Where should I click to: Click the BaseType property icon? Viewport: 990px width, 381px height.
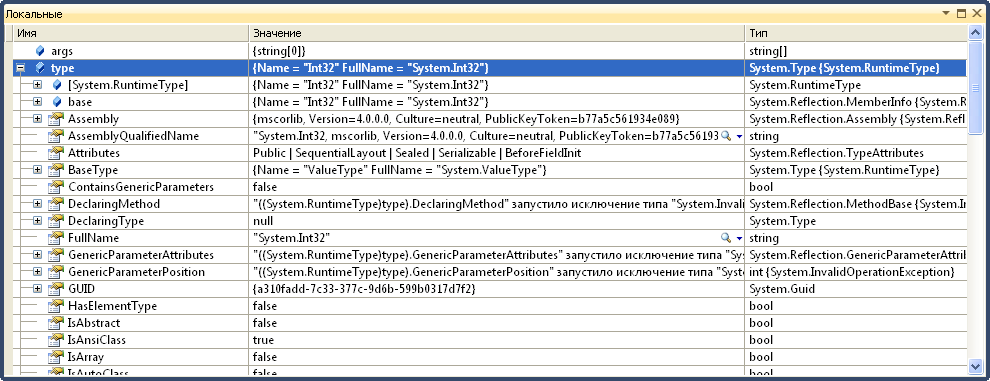point(57,170)
